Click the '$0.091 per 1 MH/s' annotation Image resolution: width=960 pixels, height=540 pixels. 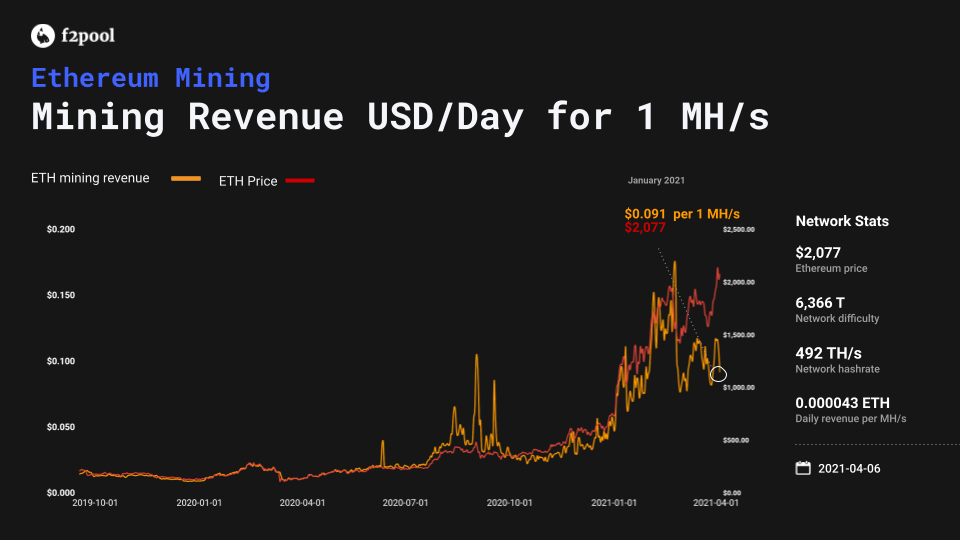pyautogui.click(x=682, y=214)
